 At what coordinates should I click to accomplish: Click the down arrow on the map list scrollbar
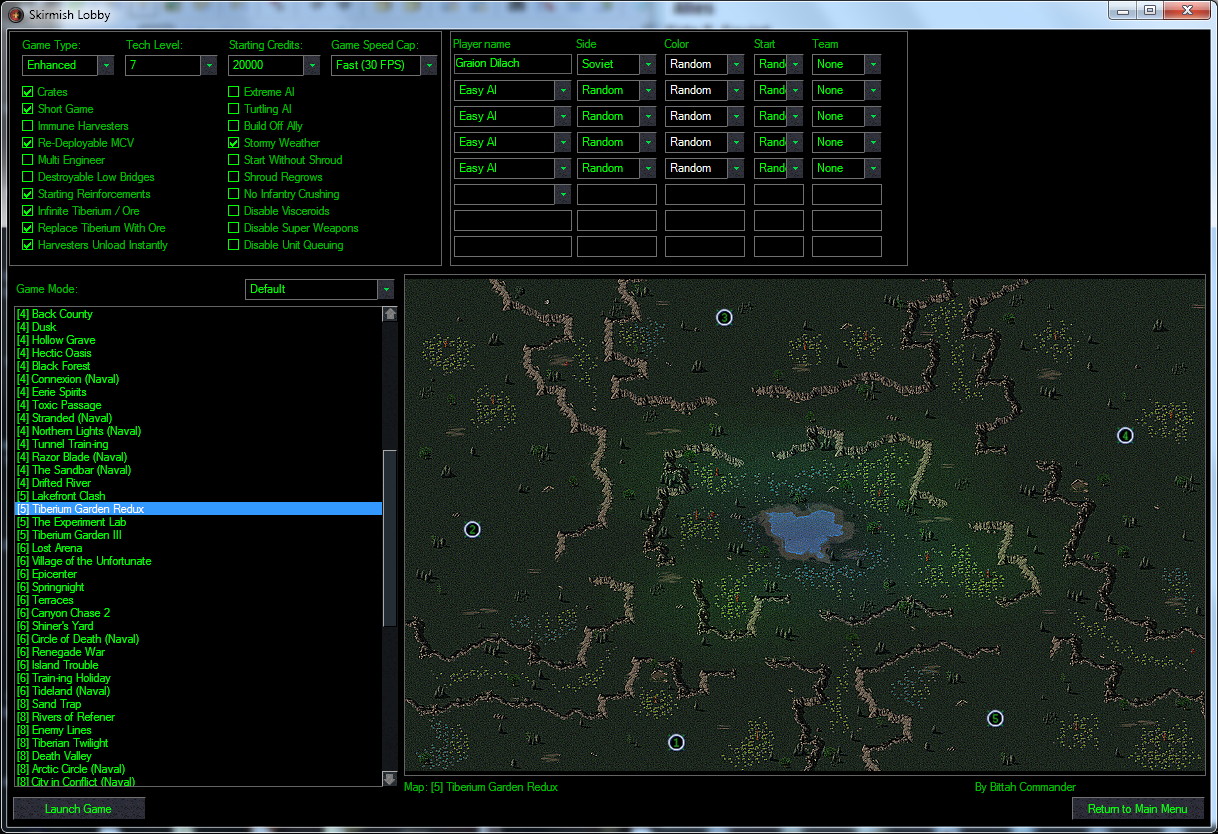[389, 777]
